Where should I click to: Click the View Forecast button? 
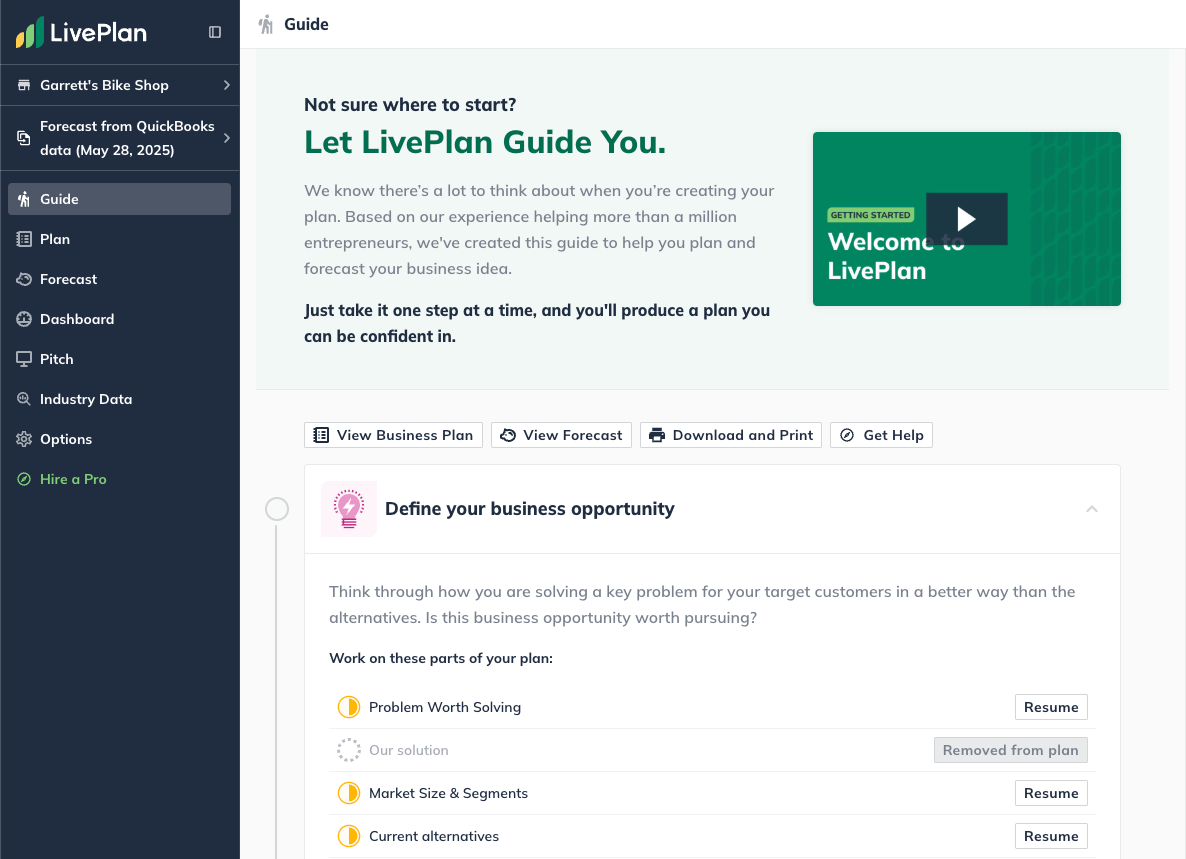pyautogui.click(x=561, y=435)
